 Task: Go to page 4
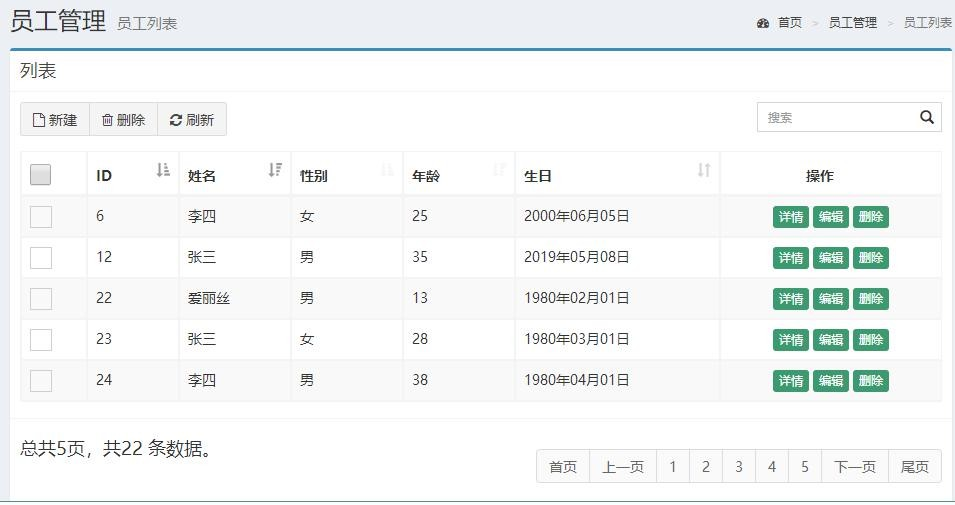click(772, 467)
